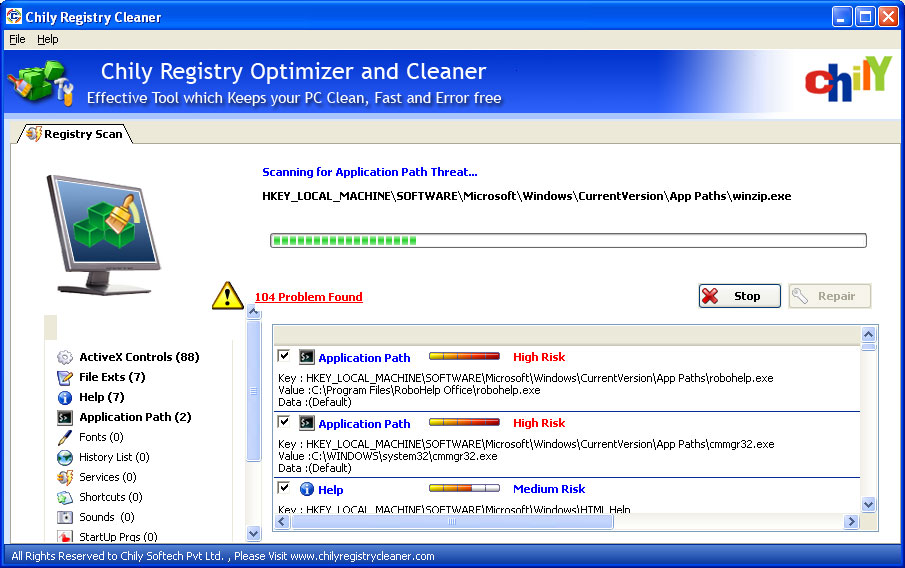The height and width of the screenshot is (568, 905).
Task: Click the Services icon in category list
Action: 65,477
